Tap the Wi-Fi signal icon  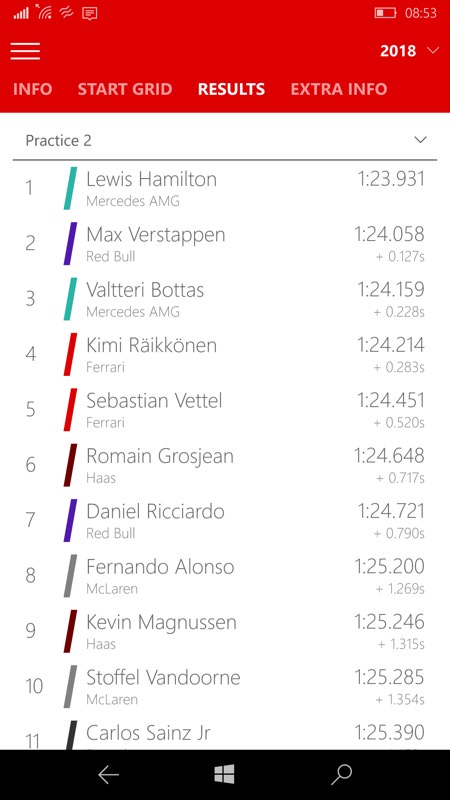[x=44, y=12]
